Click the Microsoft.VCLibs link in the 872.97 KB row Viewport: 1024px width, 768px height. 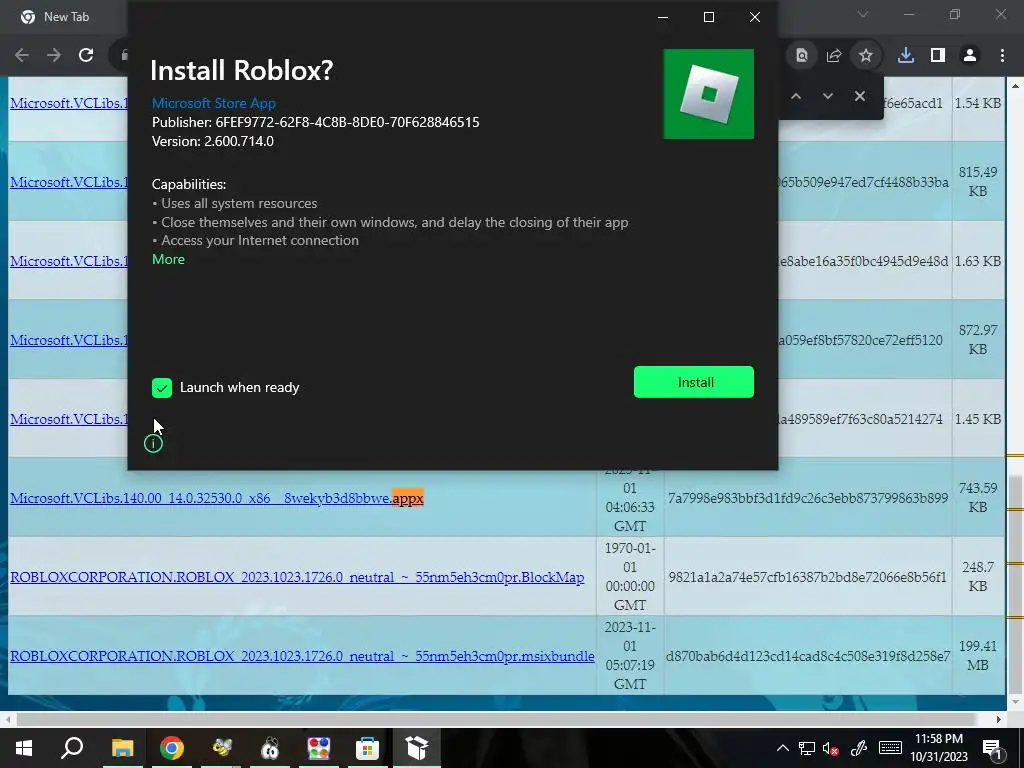[x=69, y=340]
